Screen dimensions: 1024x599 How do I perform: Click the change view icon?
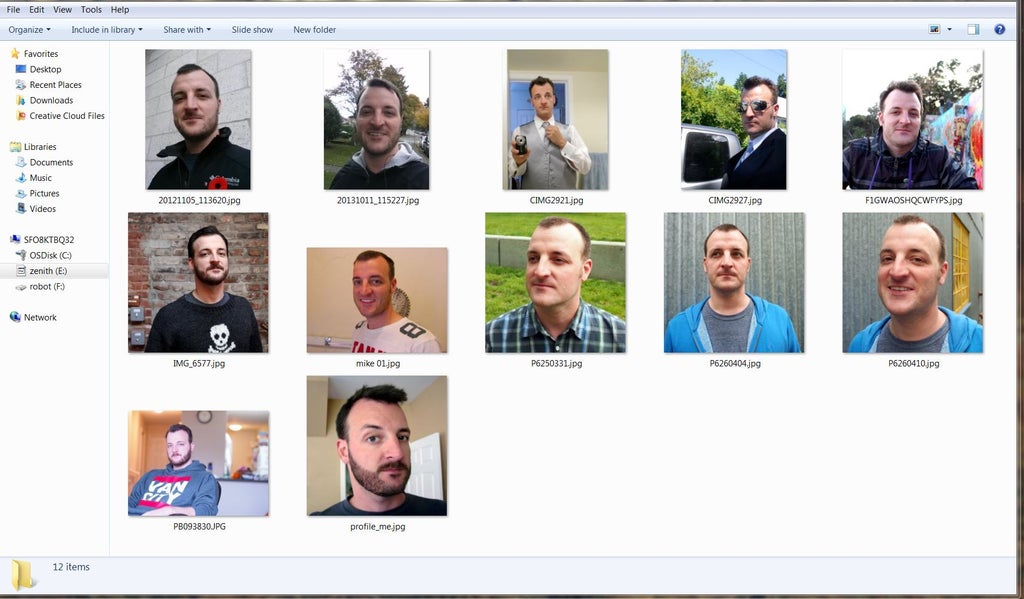935,29
